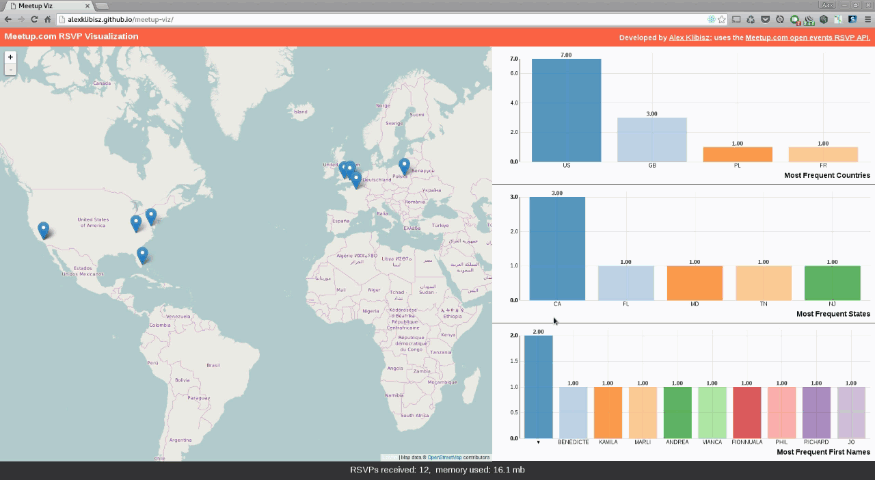This screenshot has width=875, height=480.
Task: Click the green NJ bar in states chart
Action: click(x=832, y=282)
